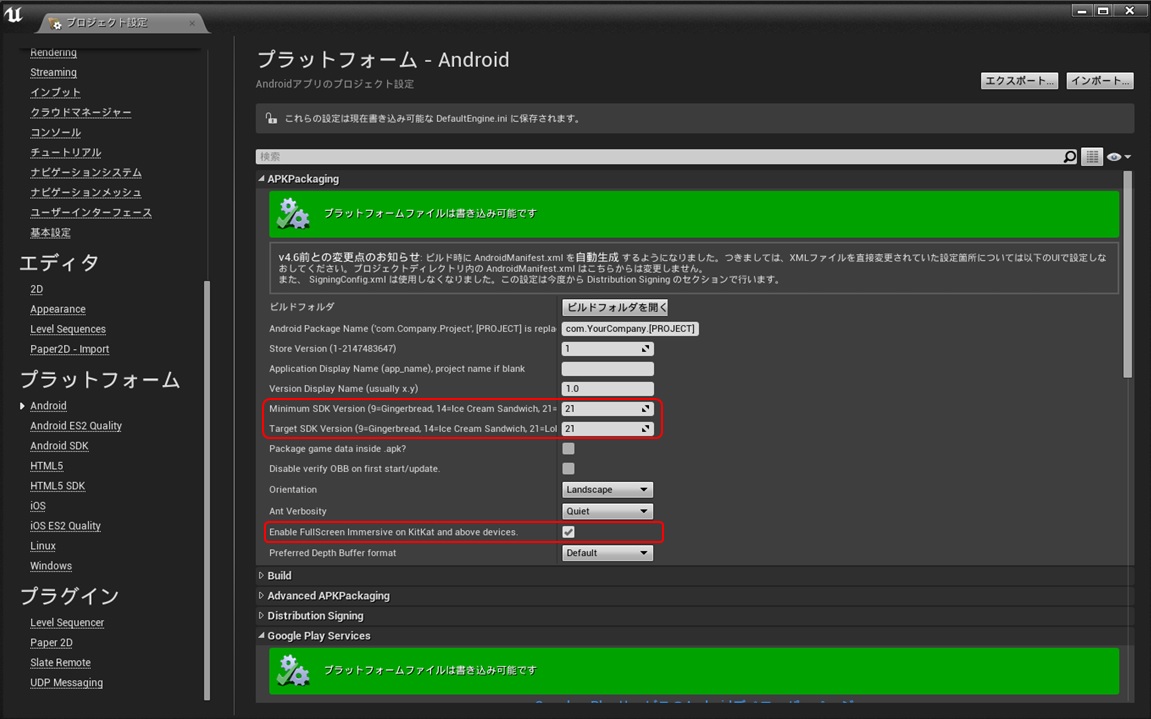Open the 基本設定 settings category
This screenshot has height=719, width=1151.
[50, 232]
